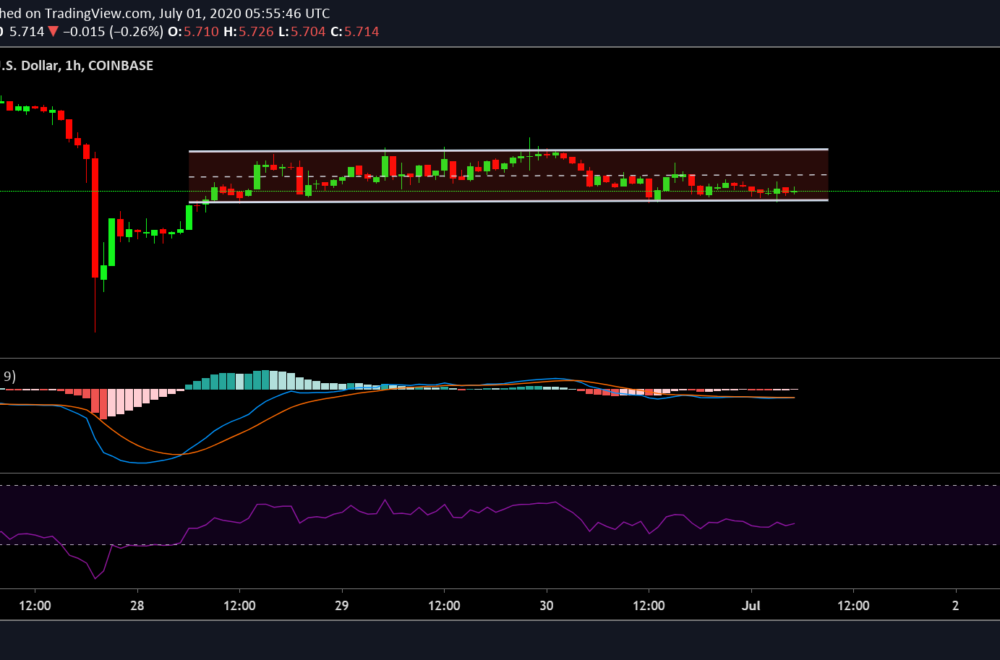Click the red down-arrow change indicator
The width and height of the screenshot is (1000, 660).
tap(54, 31)
